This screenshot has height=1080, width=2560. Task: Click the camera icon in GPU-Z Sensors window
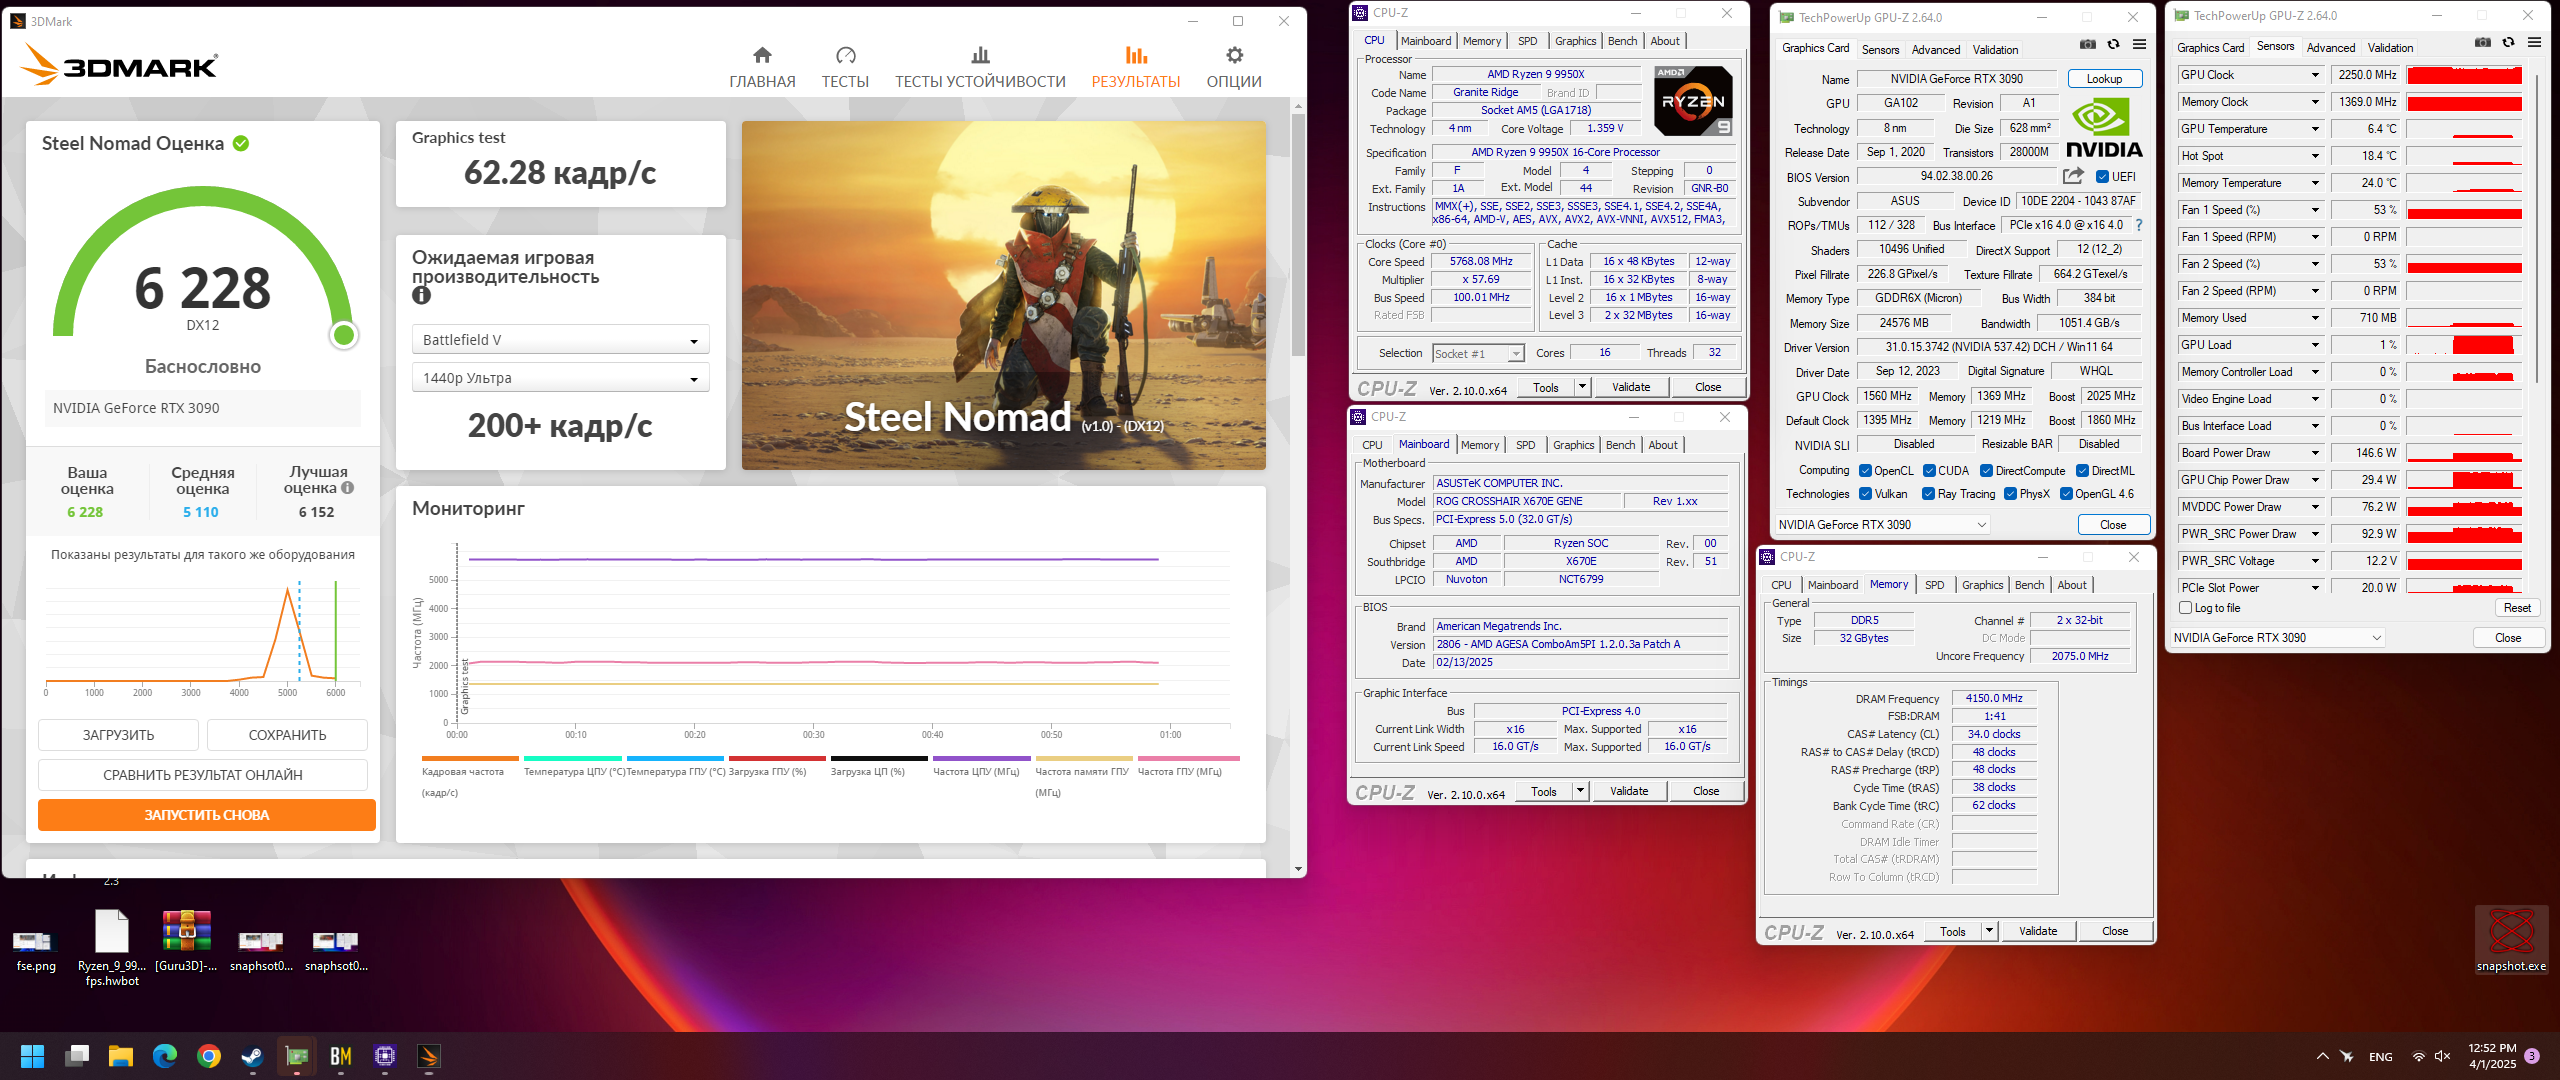pos(2483,42)
